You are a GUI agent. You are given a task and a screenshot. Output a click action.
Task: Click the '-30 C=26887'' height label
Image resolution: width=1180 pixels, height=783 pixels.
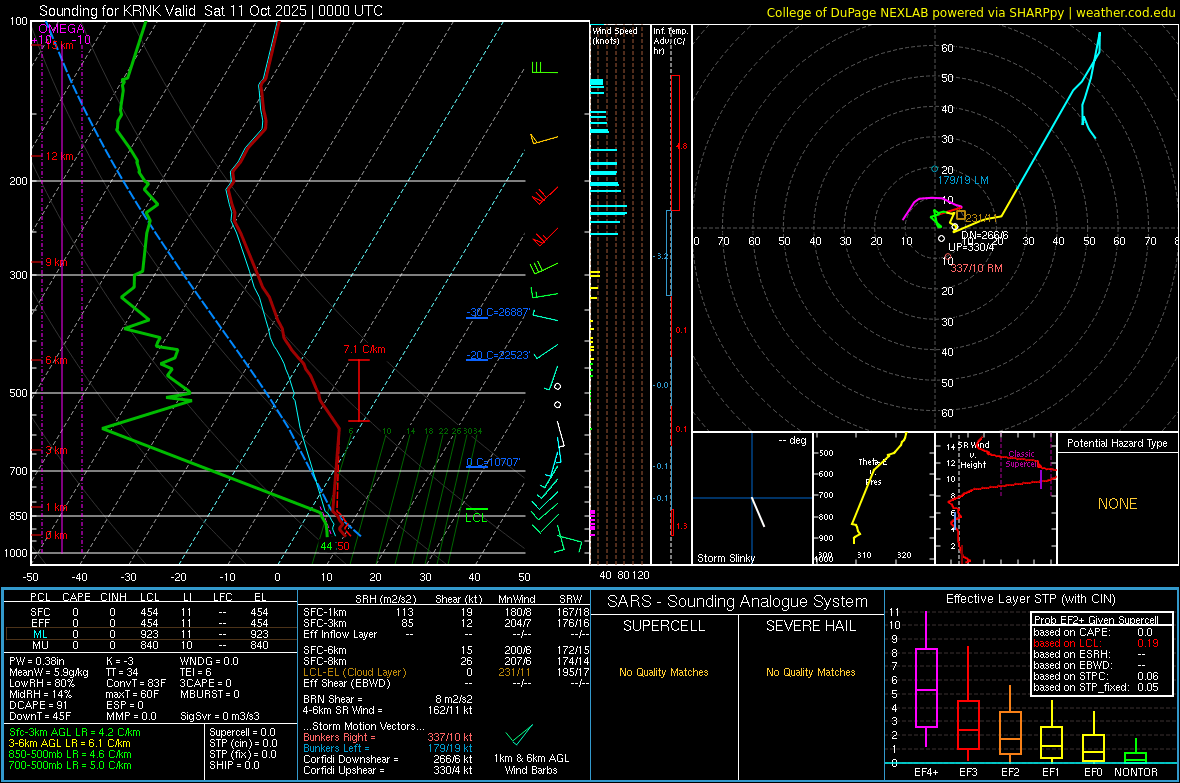pos(497,312)
